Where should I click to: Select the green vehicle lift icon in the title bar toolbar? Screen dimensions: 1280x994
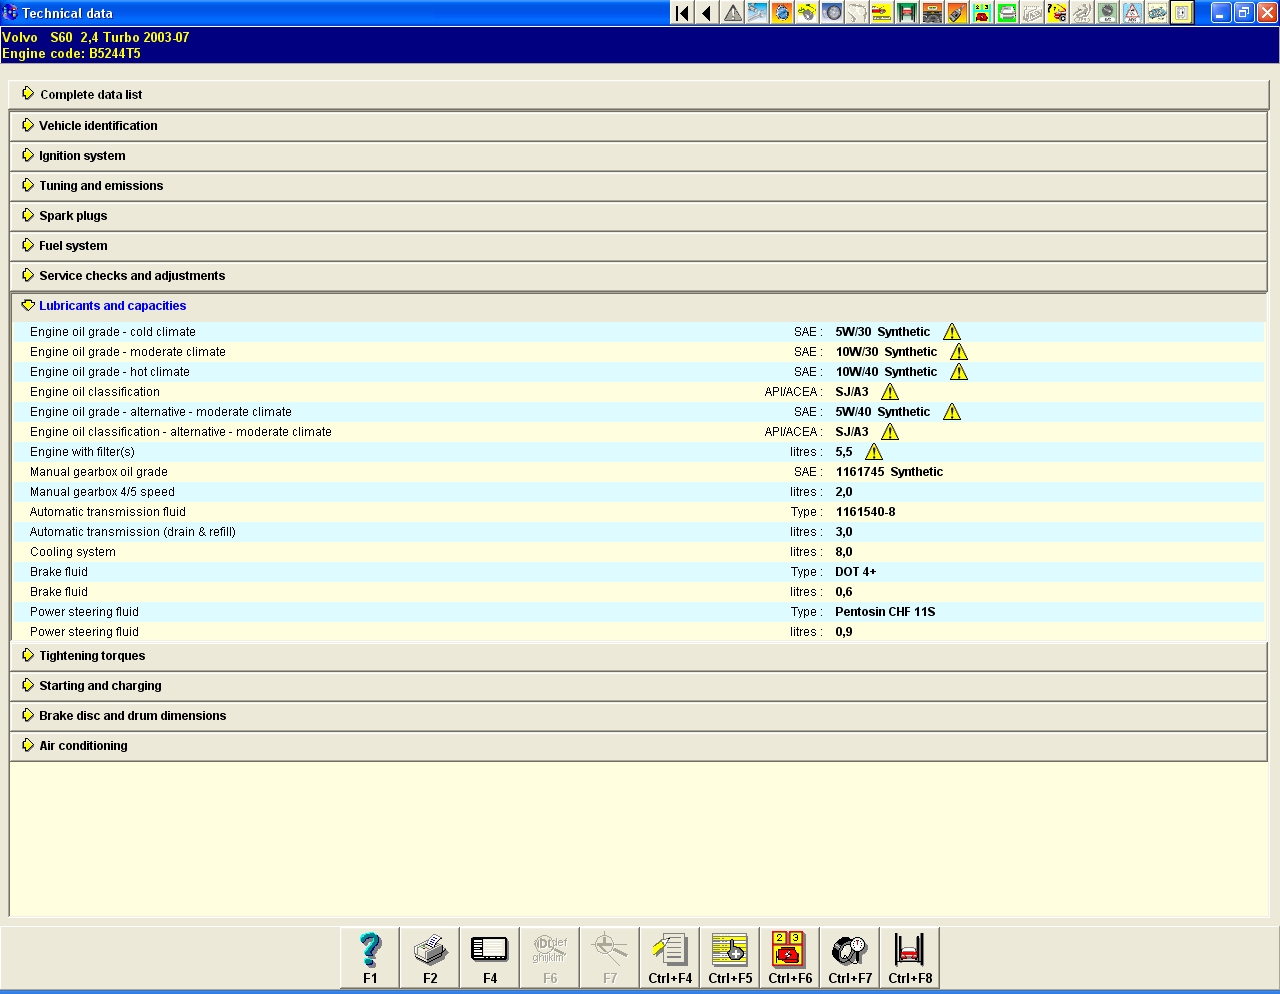point(907,13)
